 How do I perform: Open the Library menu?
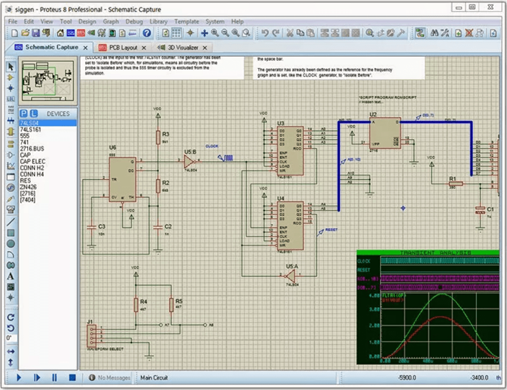click(x=158, y=22)
